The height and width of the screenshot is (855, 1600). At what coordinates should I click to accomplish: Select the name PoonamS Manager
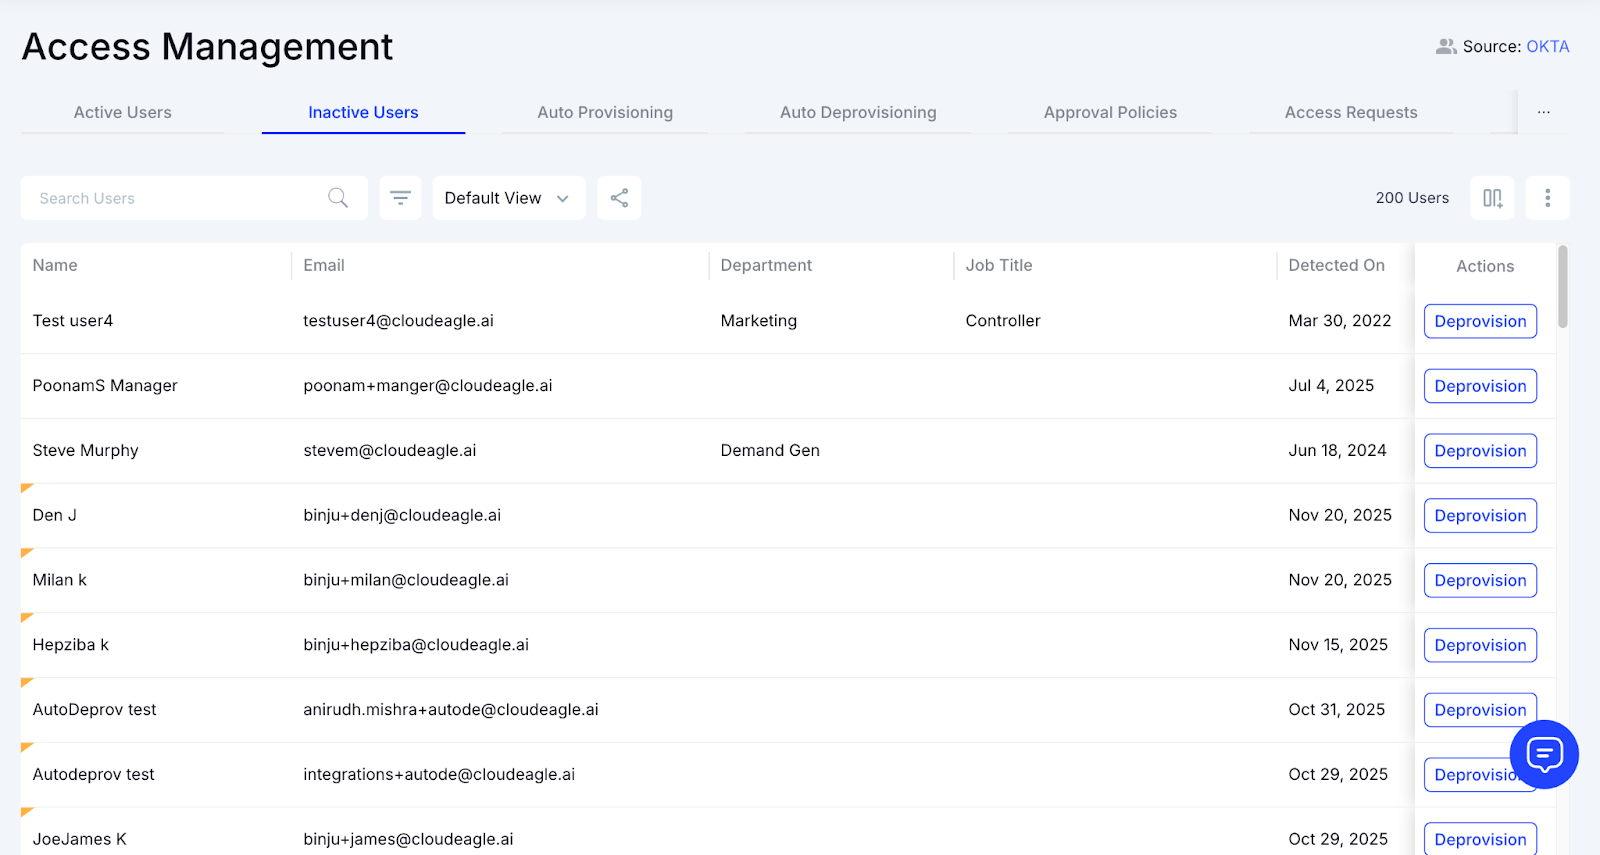[x=105, y=386]
